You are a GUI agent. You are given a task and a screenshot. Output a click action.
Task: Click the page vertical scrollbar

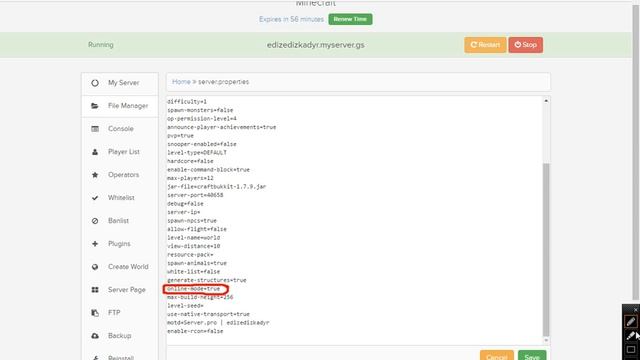pyautogui.click(x=636, y=151)
